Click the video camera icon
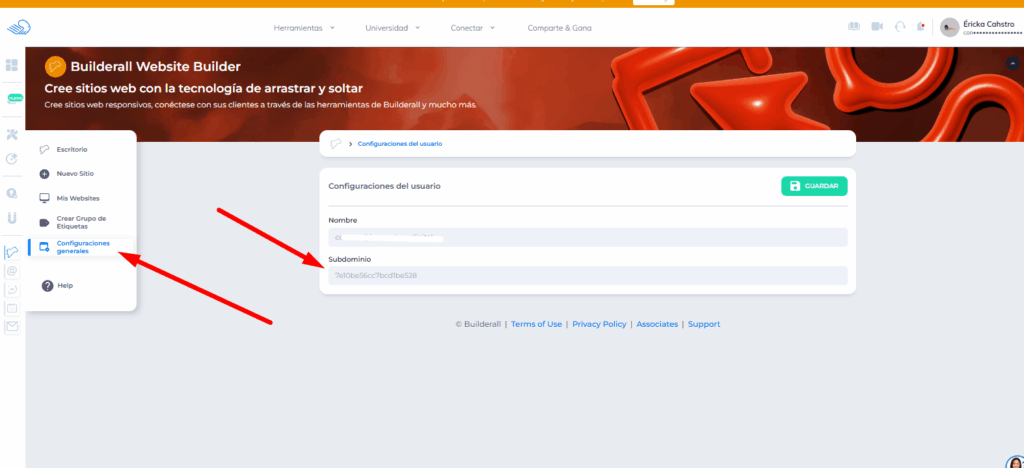 coord(877,27)
